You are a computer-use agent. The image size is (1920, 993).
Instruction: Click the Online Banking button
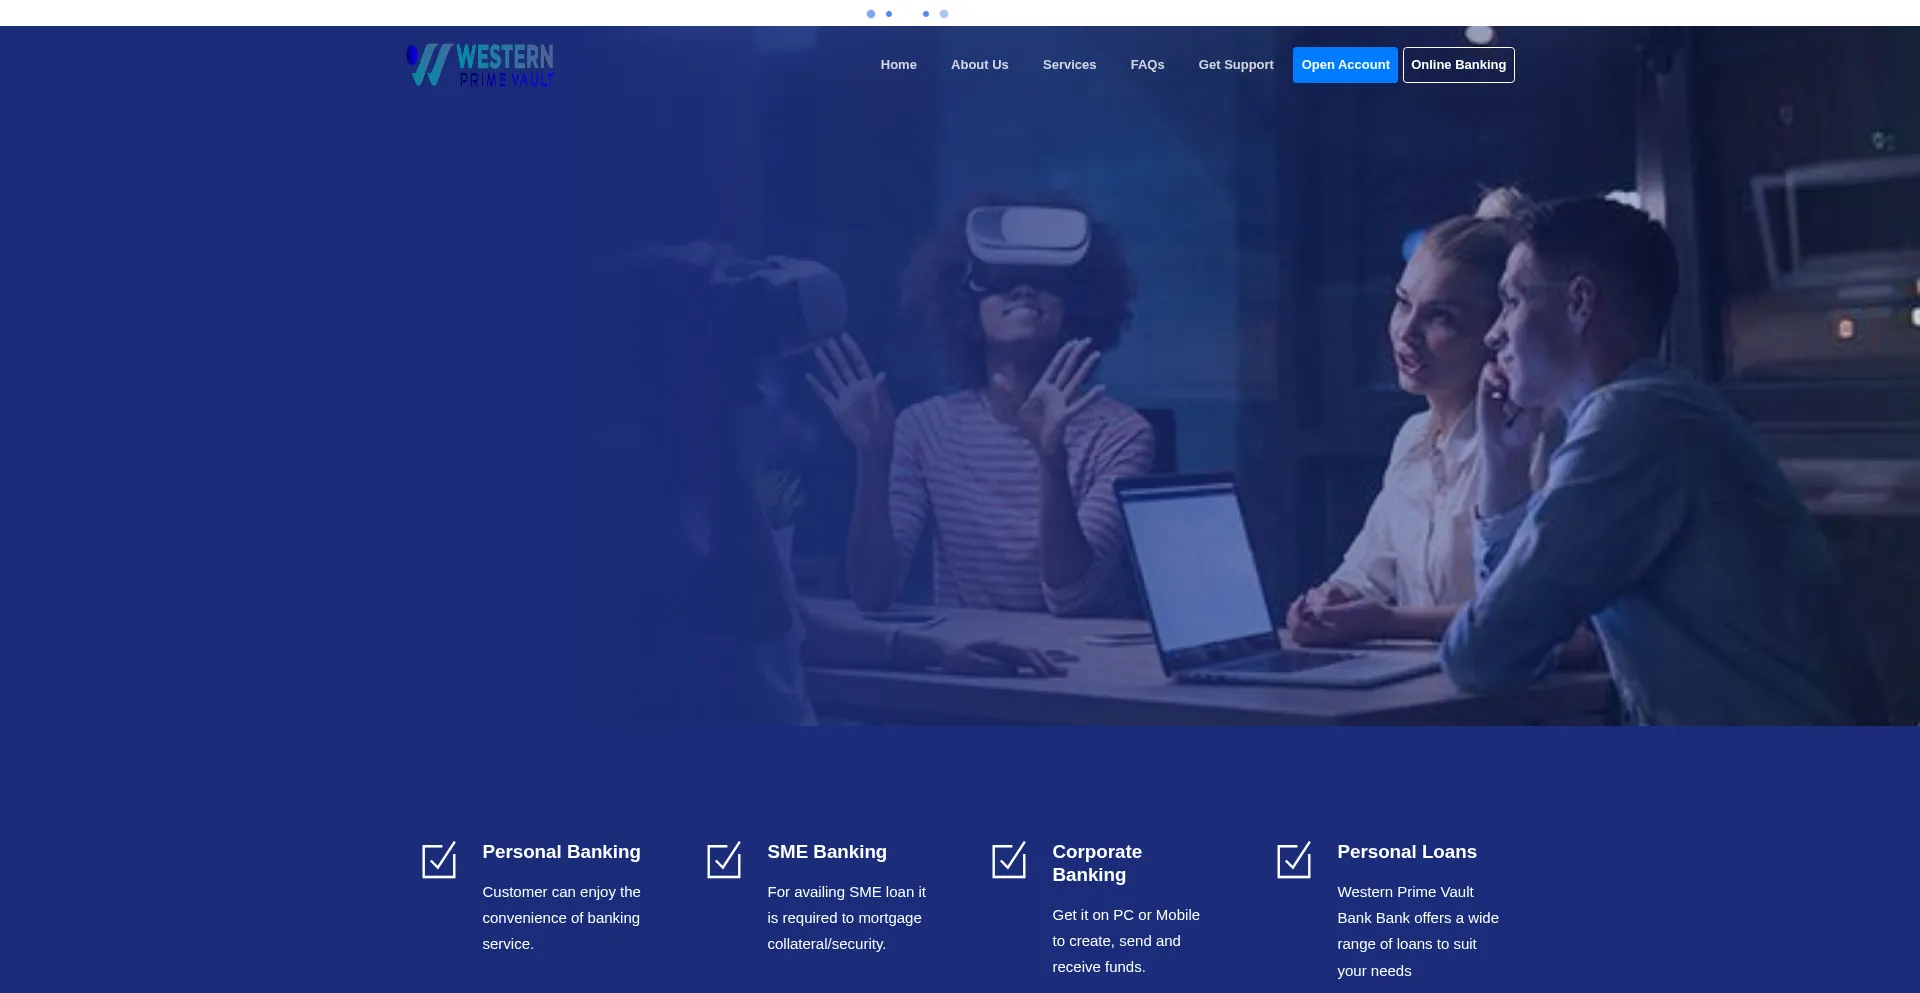click(x=1458, y=65)
